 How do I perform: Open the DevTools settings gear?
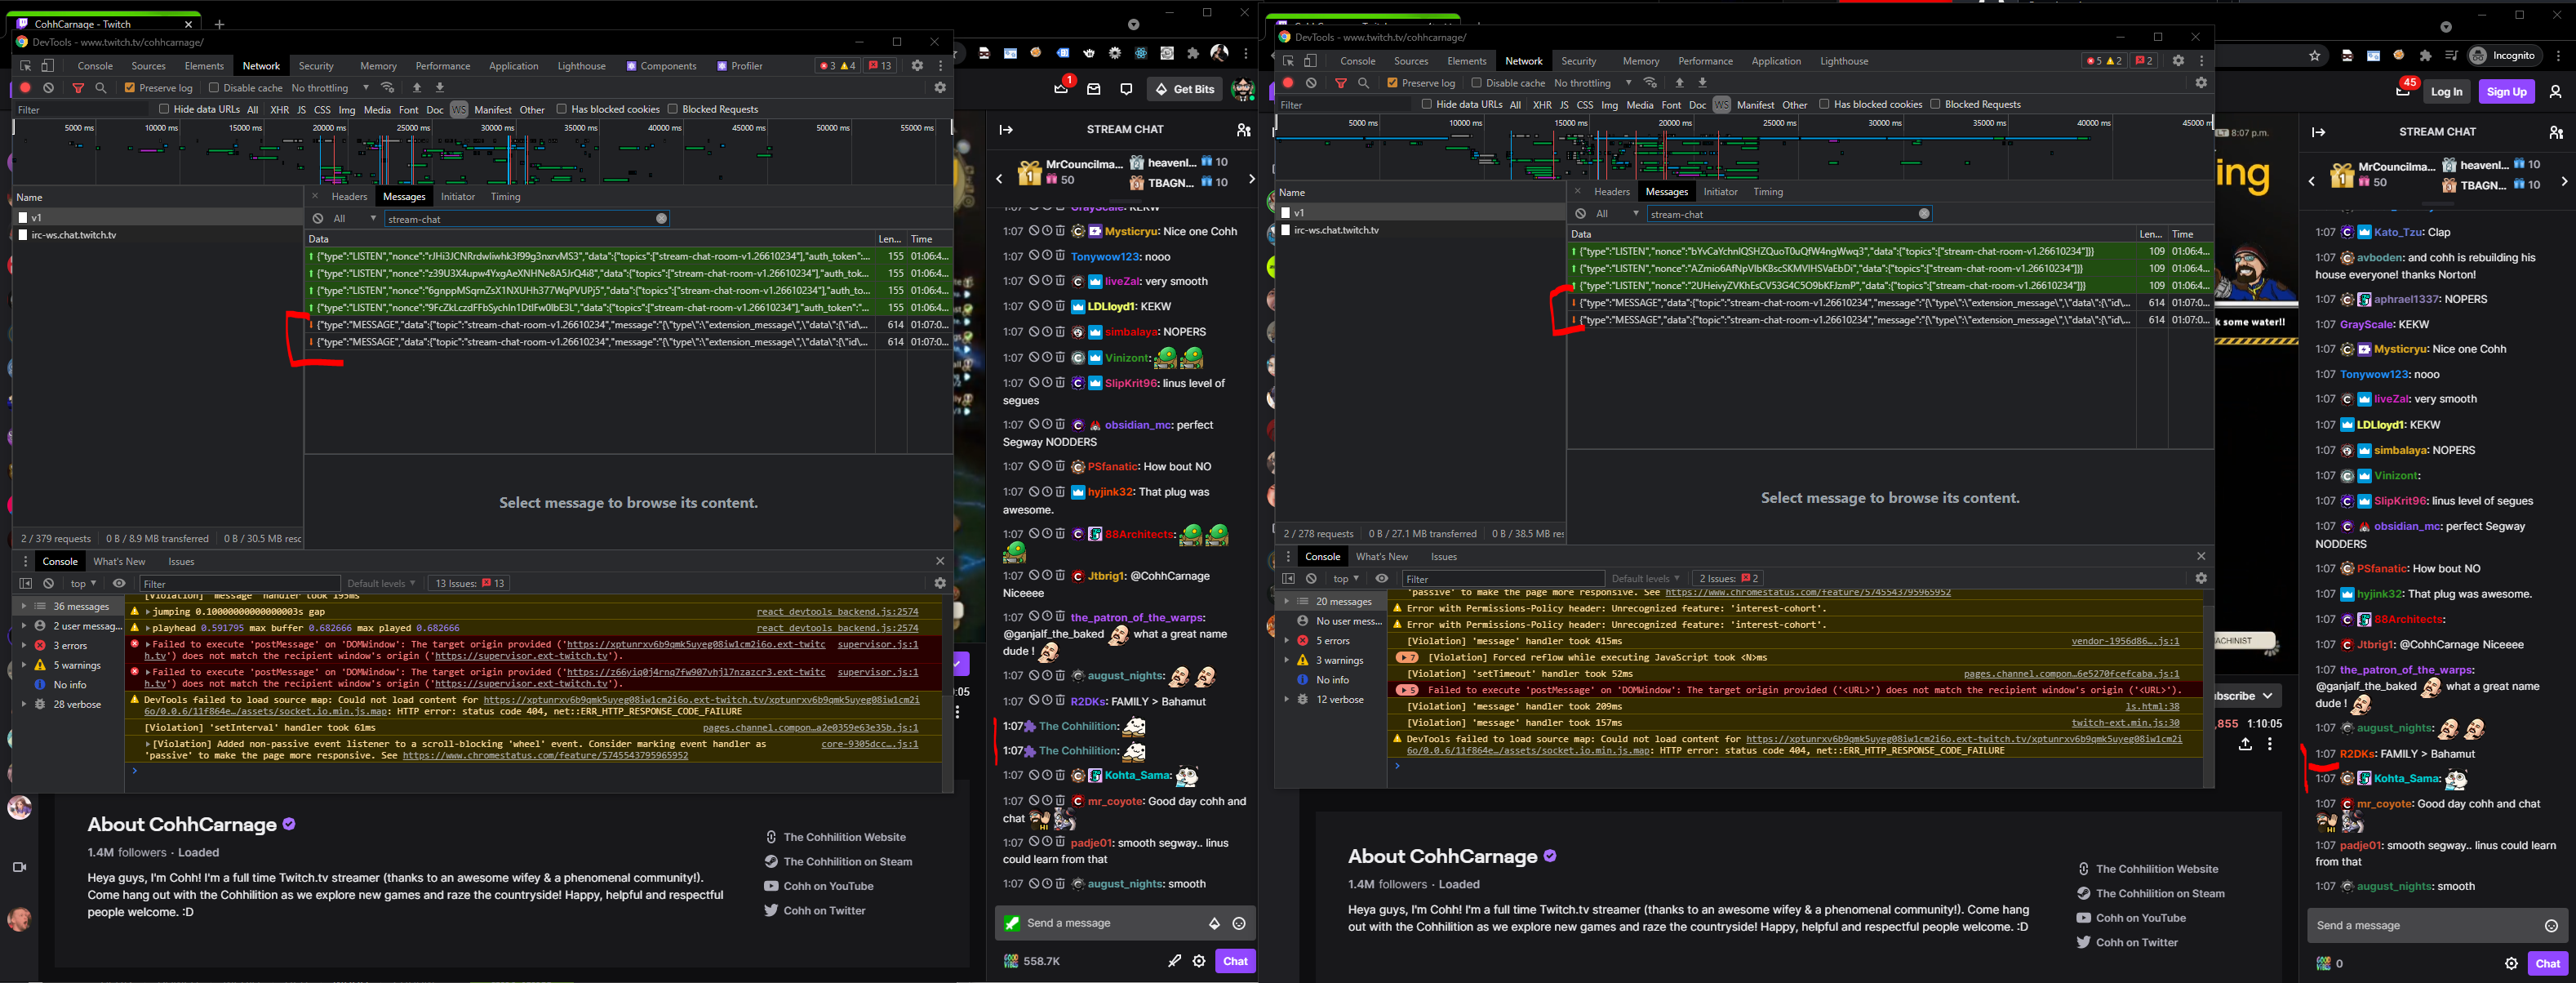(x=918, y=66)
